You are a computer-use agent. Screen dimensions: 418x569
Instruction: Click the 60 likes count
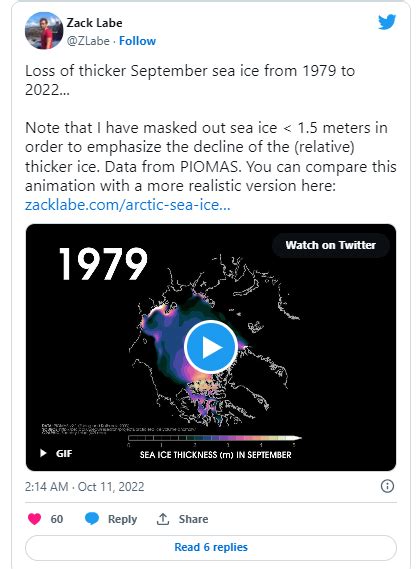pyautogui.click(x=57, y=519)
